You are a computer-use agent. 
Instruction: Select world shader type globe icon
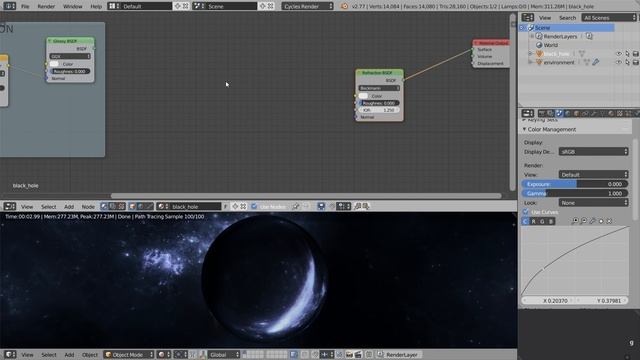141,207
